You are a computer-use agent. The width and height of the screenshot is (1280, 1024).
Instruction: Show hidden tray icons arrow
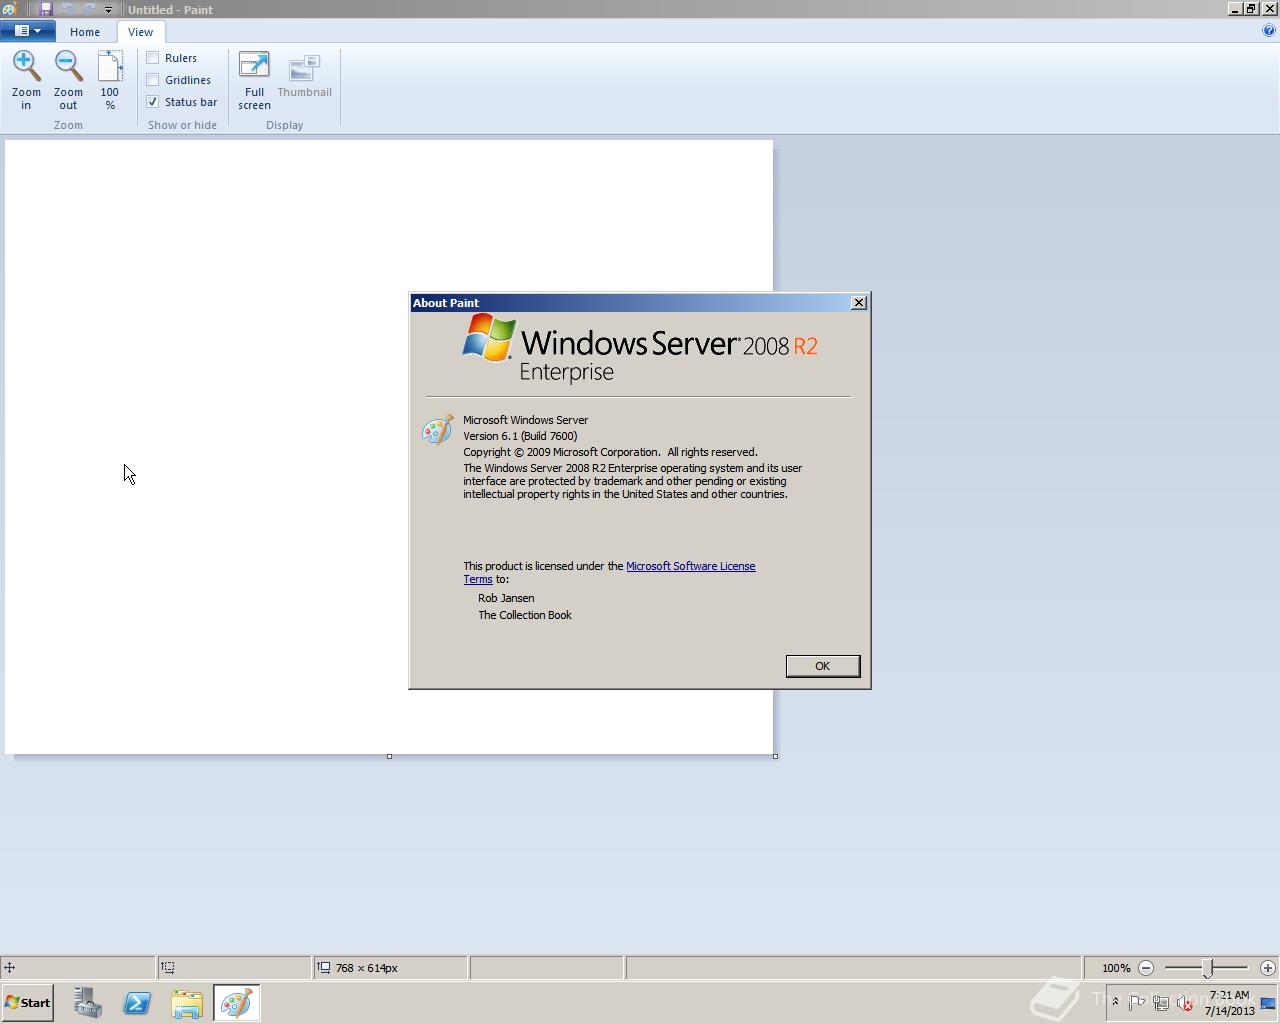click(x=1115, y=1002)
